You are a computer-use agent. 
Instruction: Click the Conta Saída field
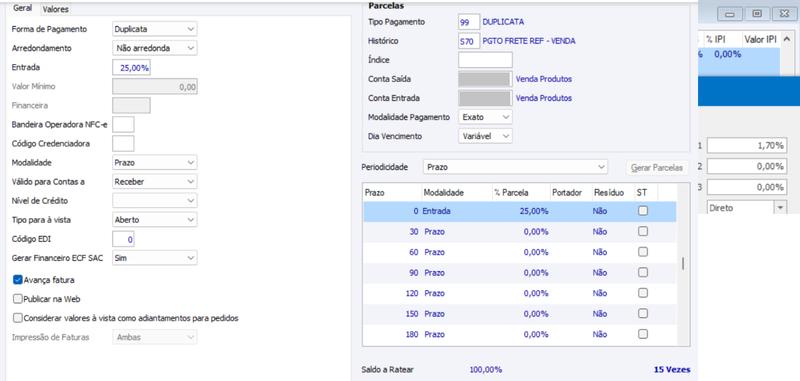click(x=485, y=79)
